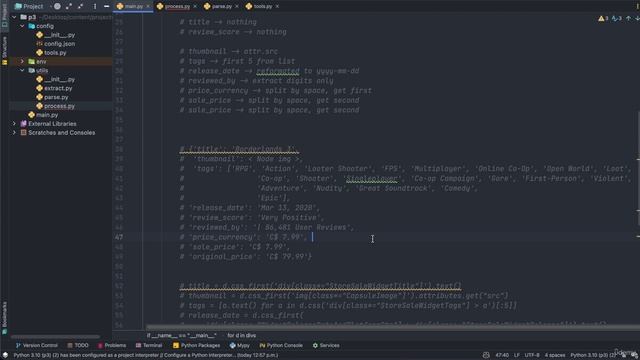640x360 pixels.
Task: Change indent setting 4 spaces
Action: coord(555,355)
